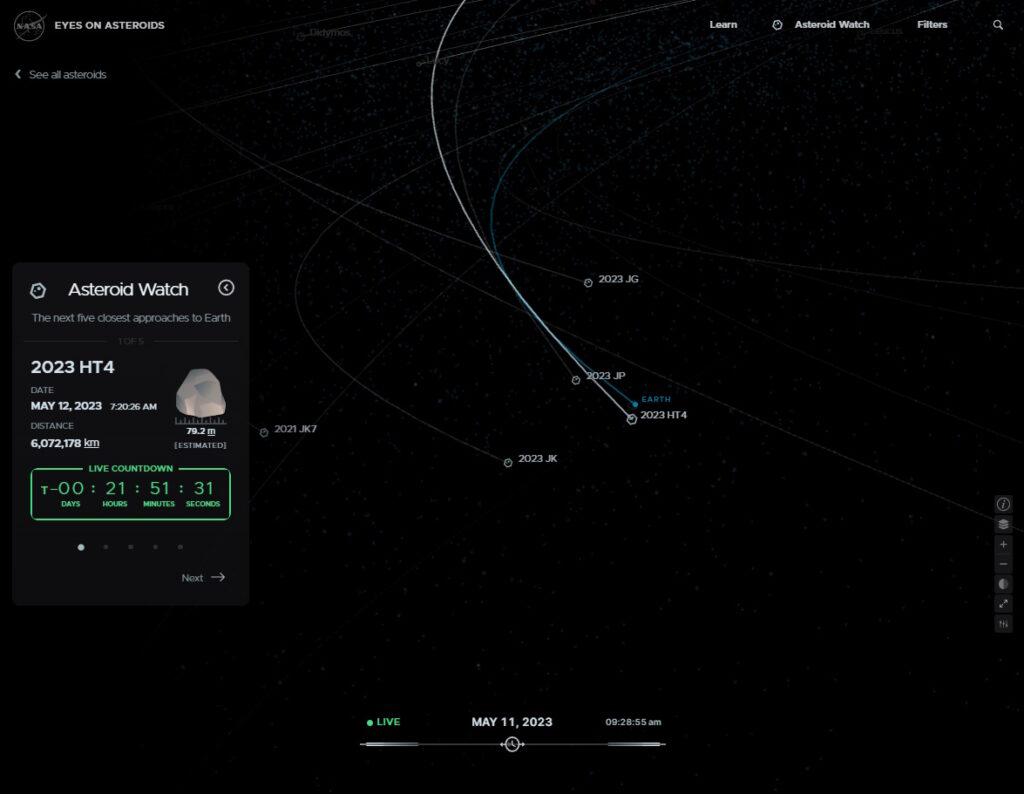Click the 2023 JG label text
The height and width of the screenshot is (794, 1024).
618,279
